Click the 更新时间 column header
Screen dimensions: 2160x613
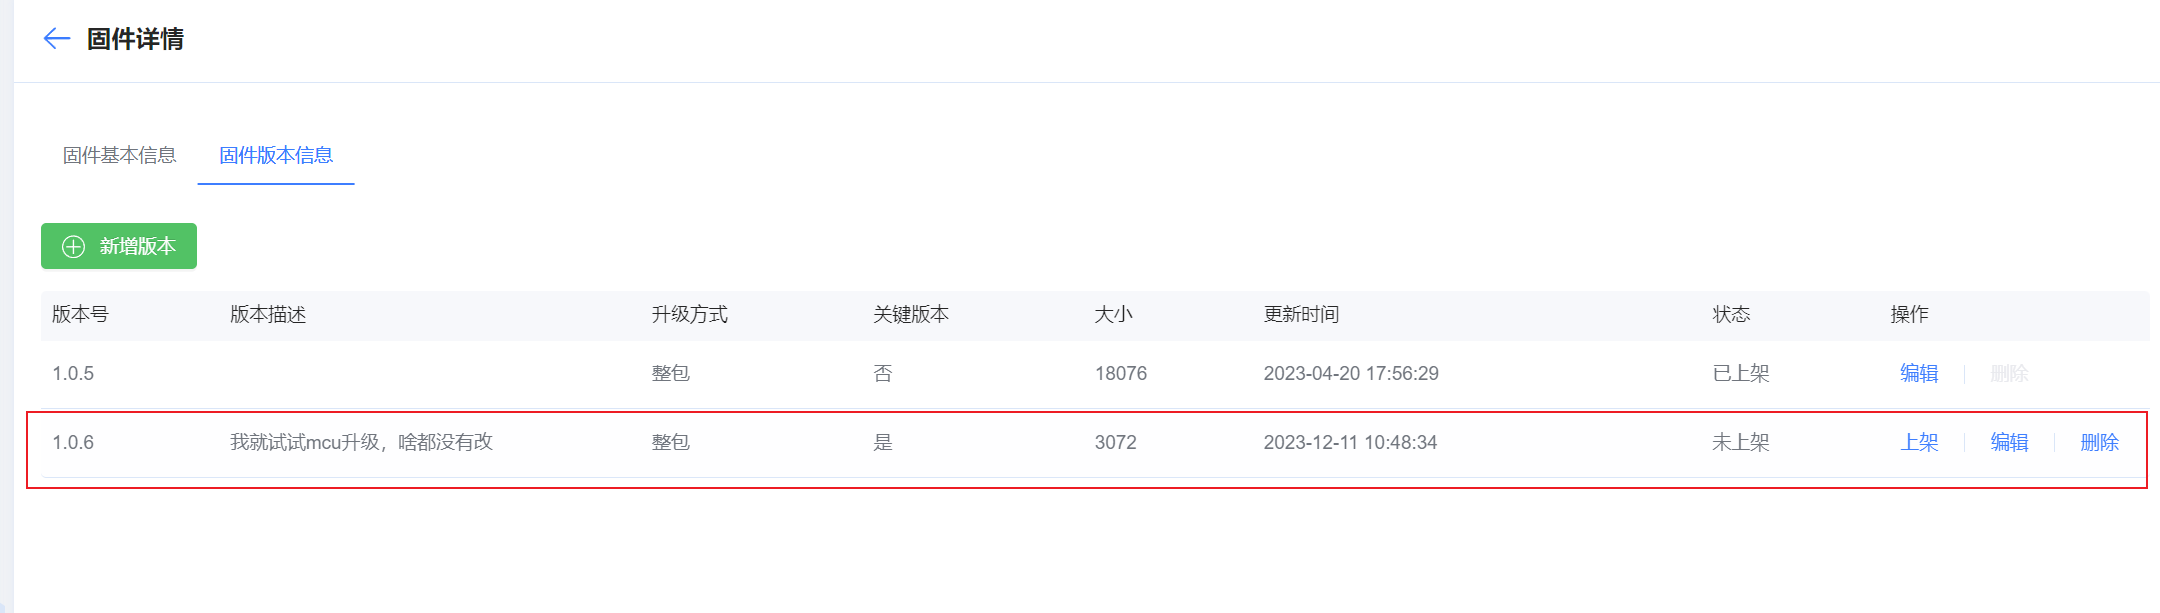pyautogui.click(x=1301, y=314)
